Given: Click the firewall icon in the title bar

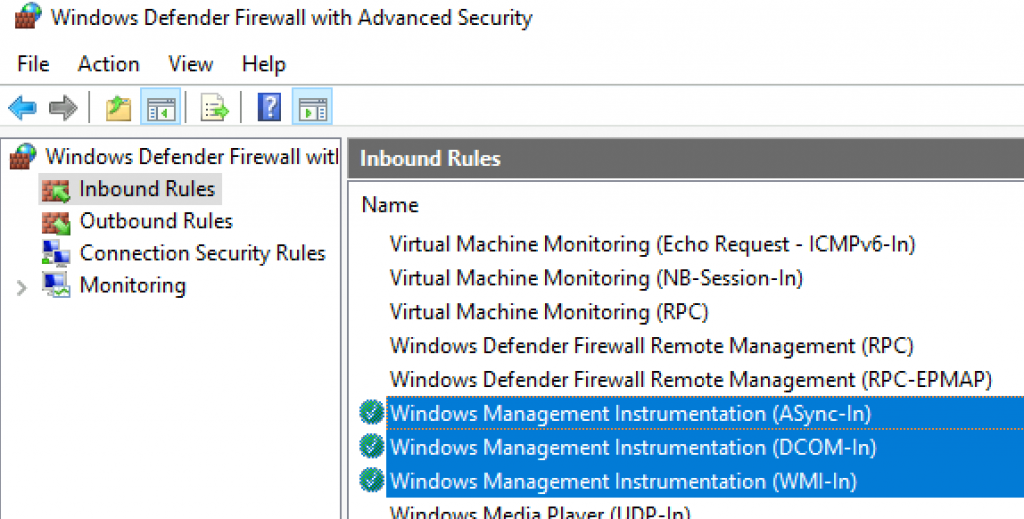Looking at the screenshot, I should (x=27, y=16).
